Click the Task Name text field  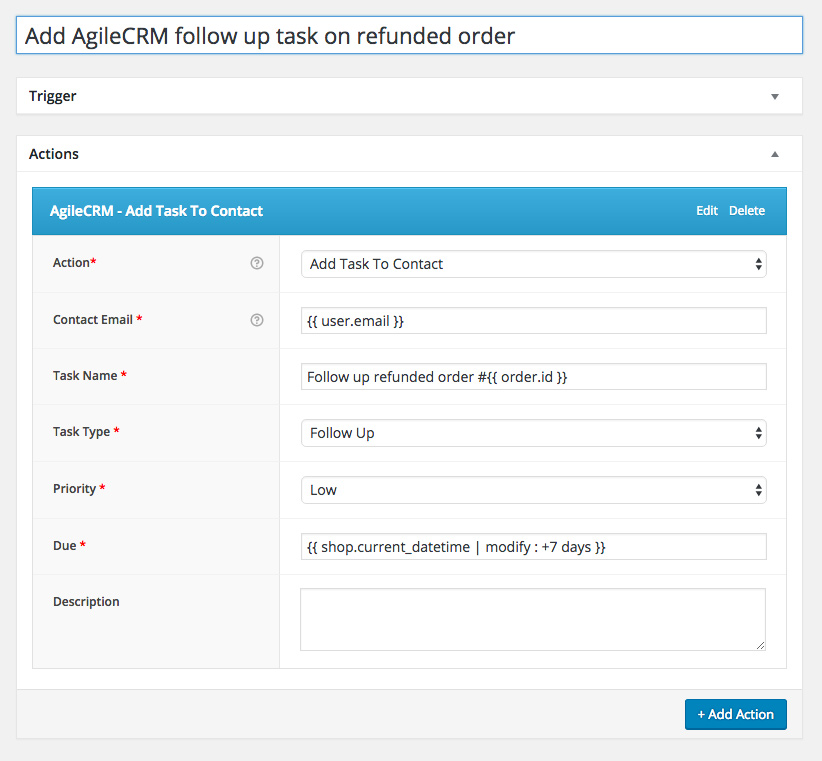coord(533,377)
